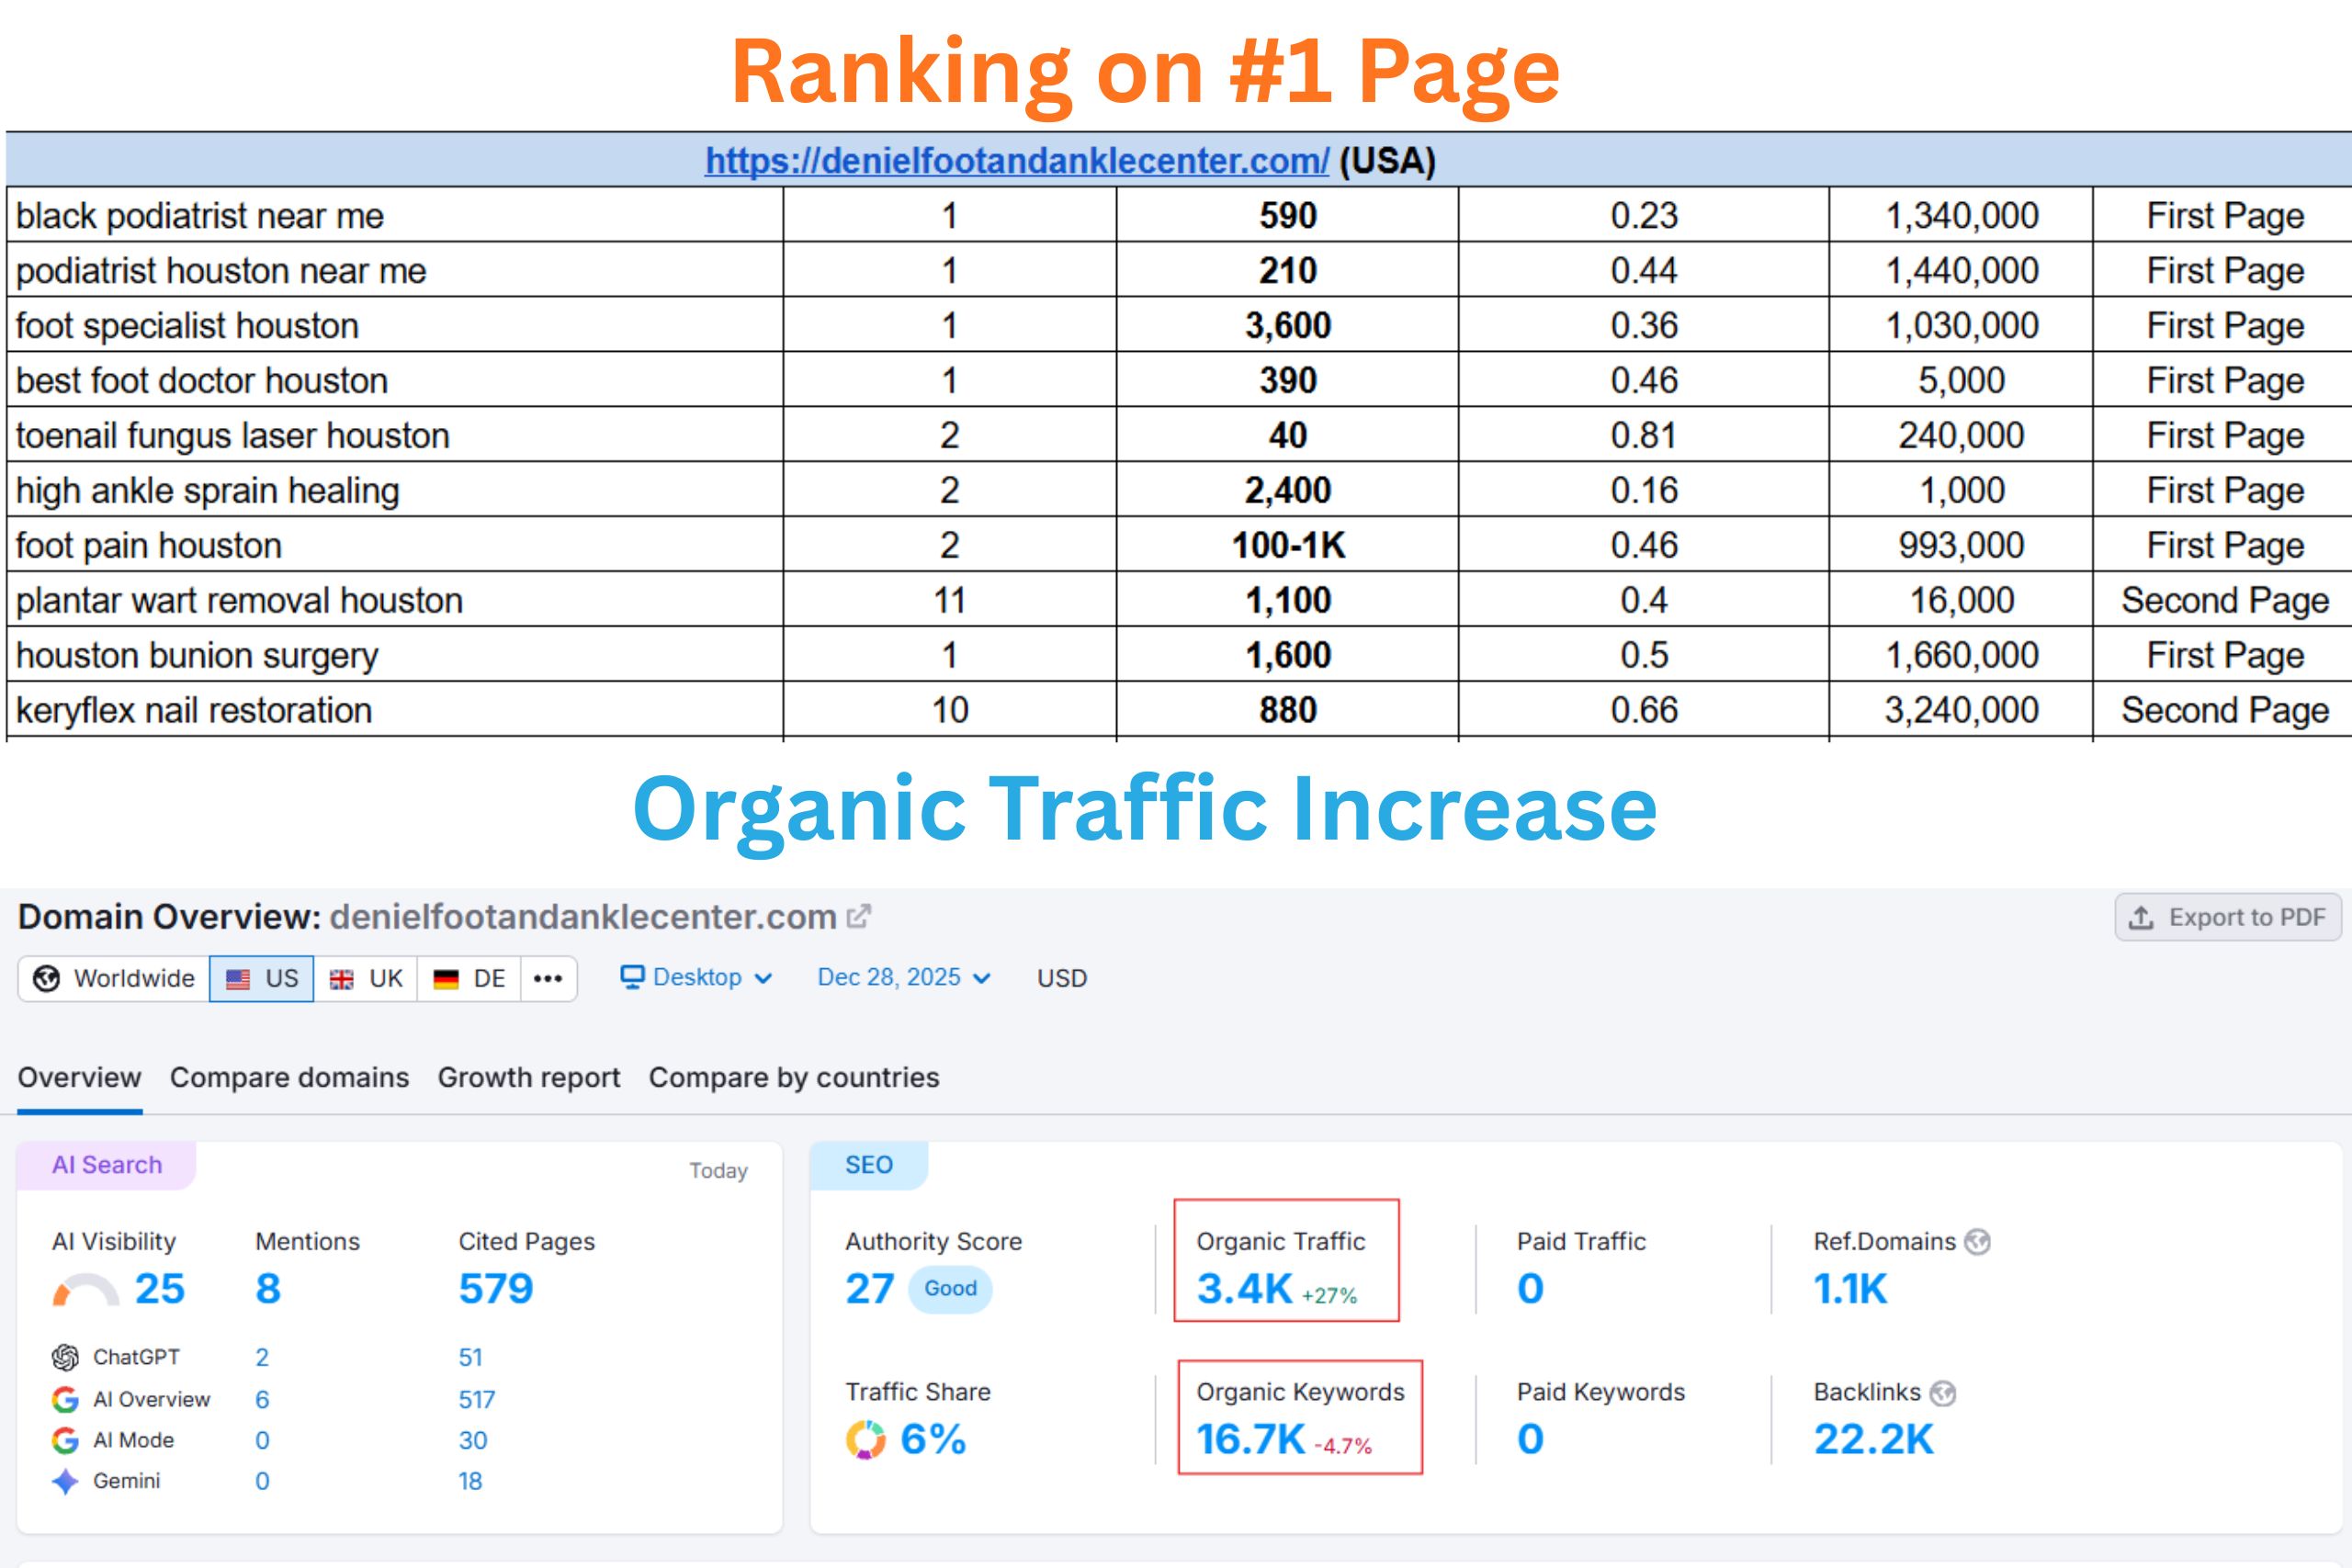Open the Compare by countries tab
Viewport: 2352px width, 1568px height.
click(x=793, y=1078)
